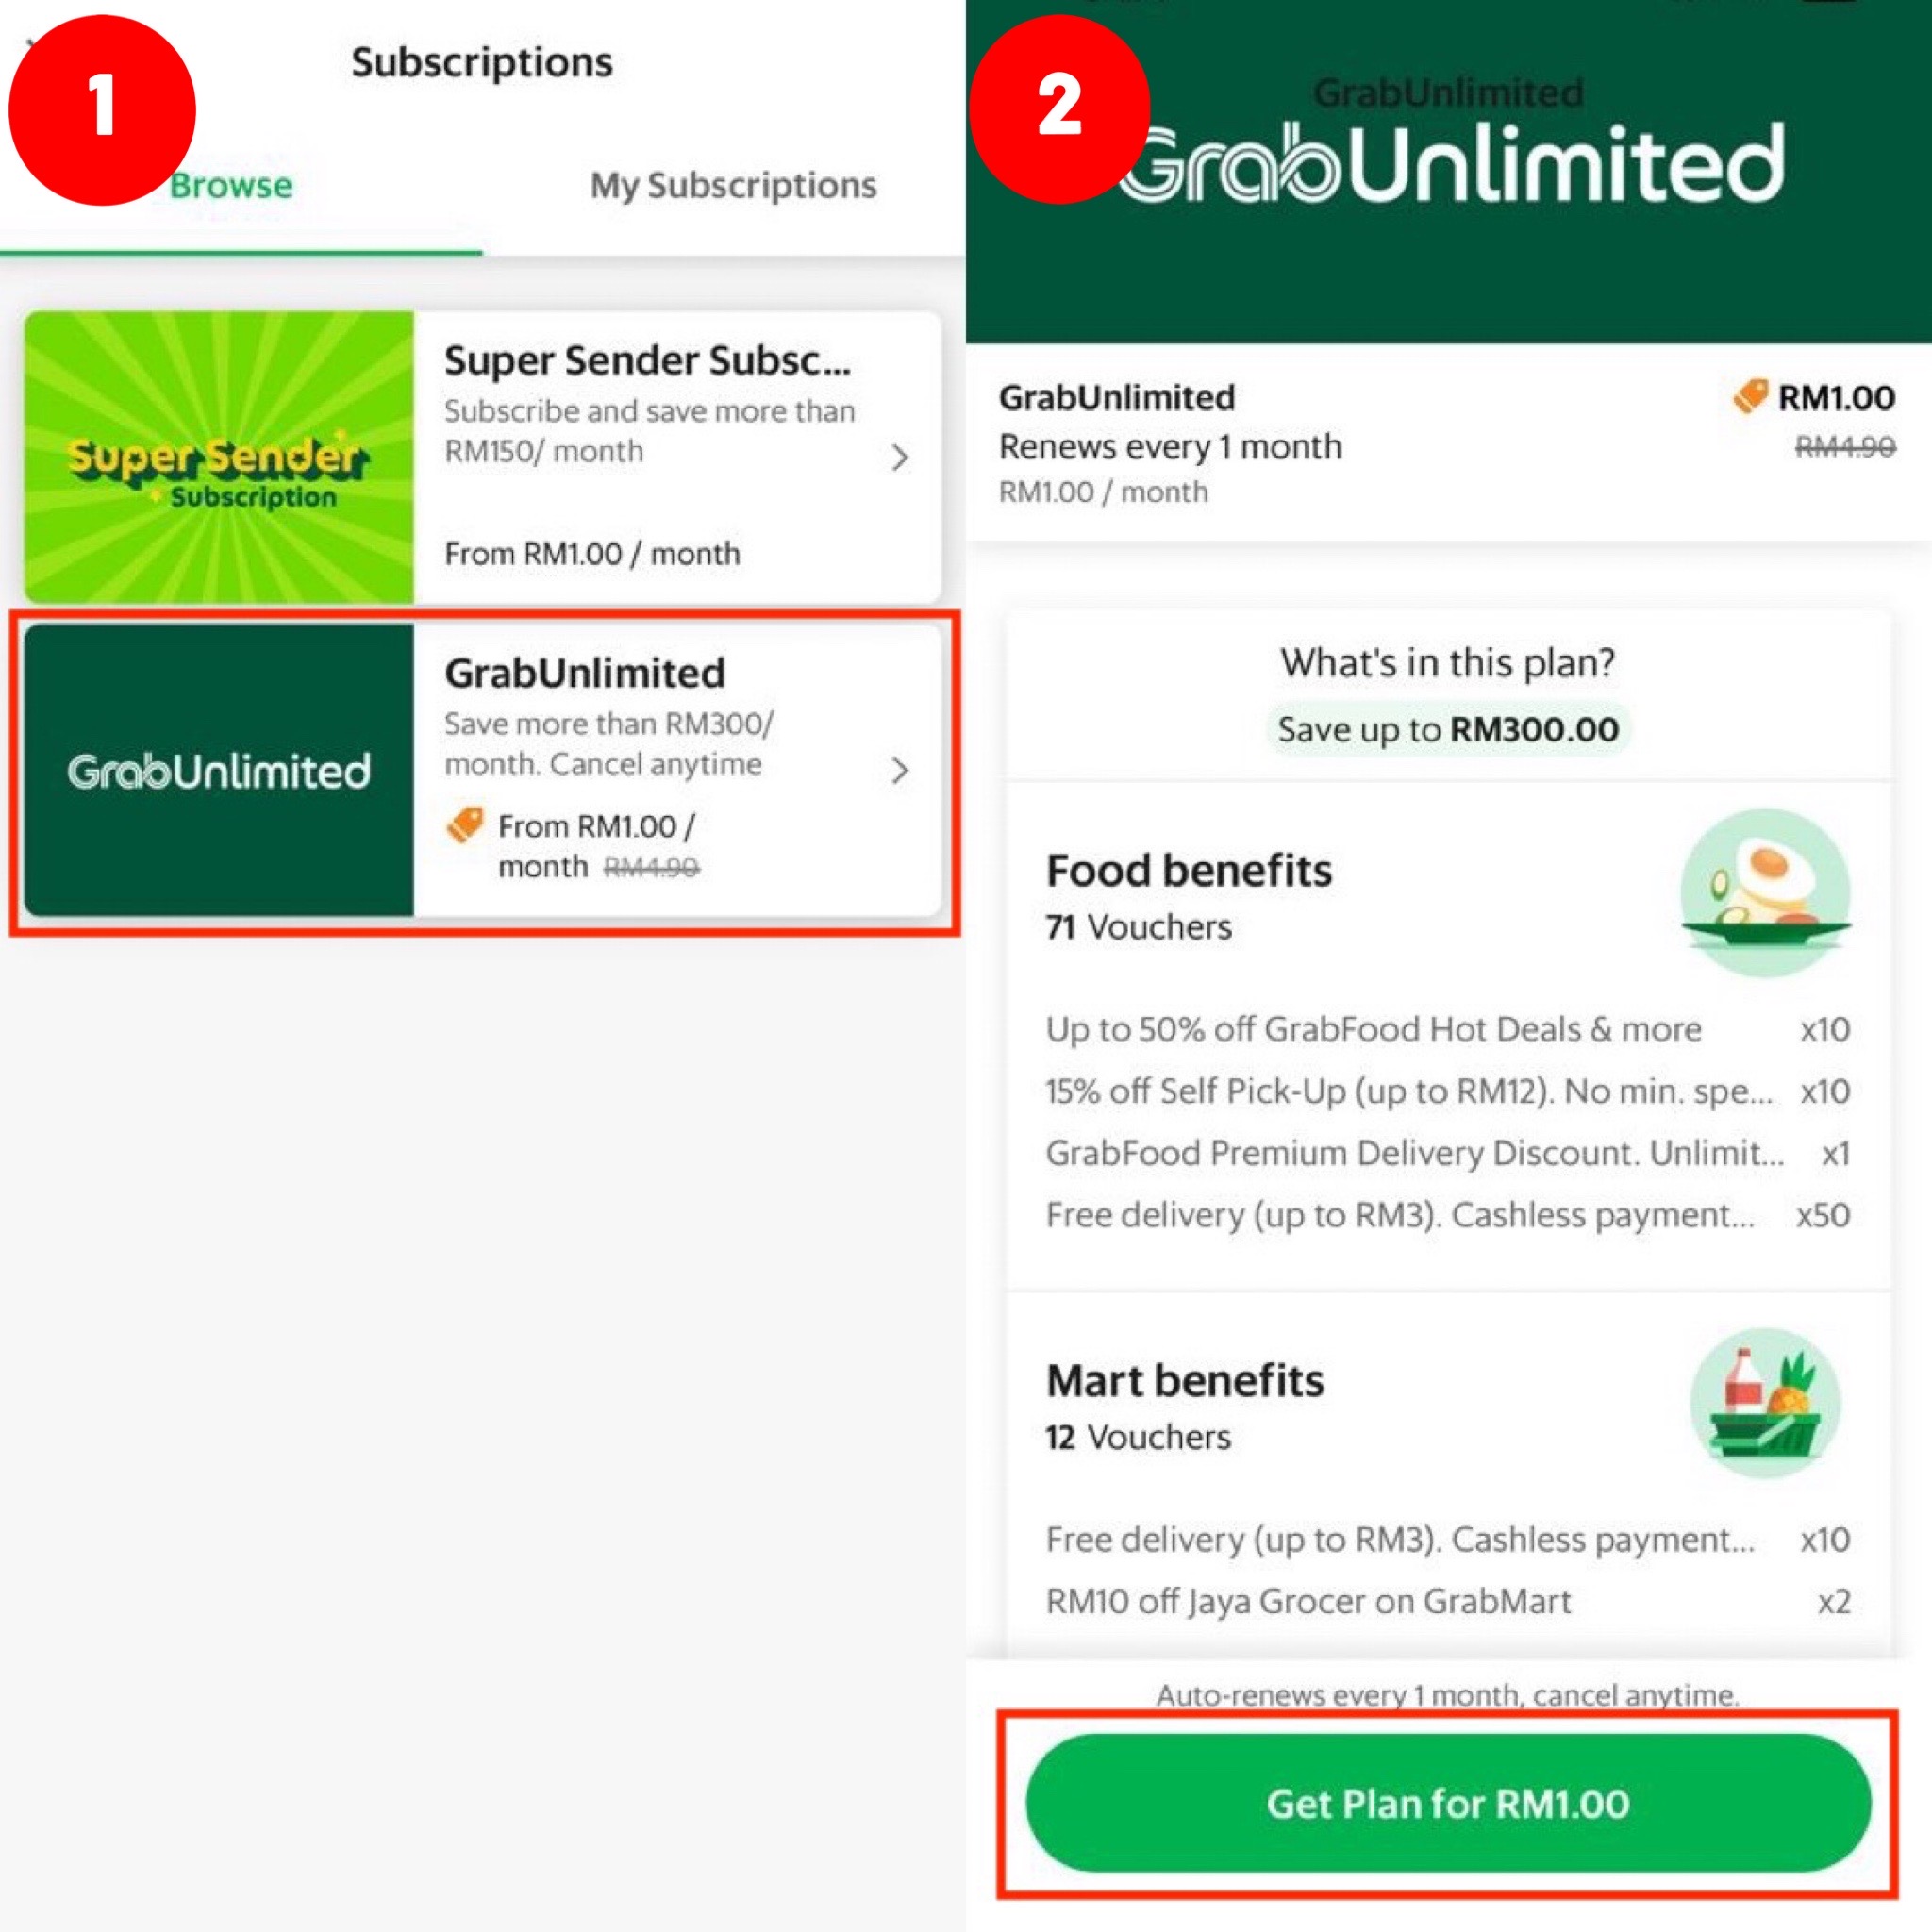The width and height of the screenshot is (1932, 1932).
Task: Click the GrabUnlimited header banner logo
Action: tap(1452, 164)
